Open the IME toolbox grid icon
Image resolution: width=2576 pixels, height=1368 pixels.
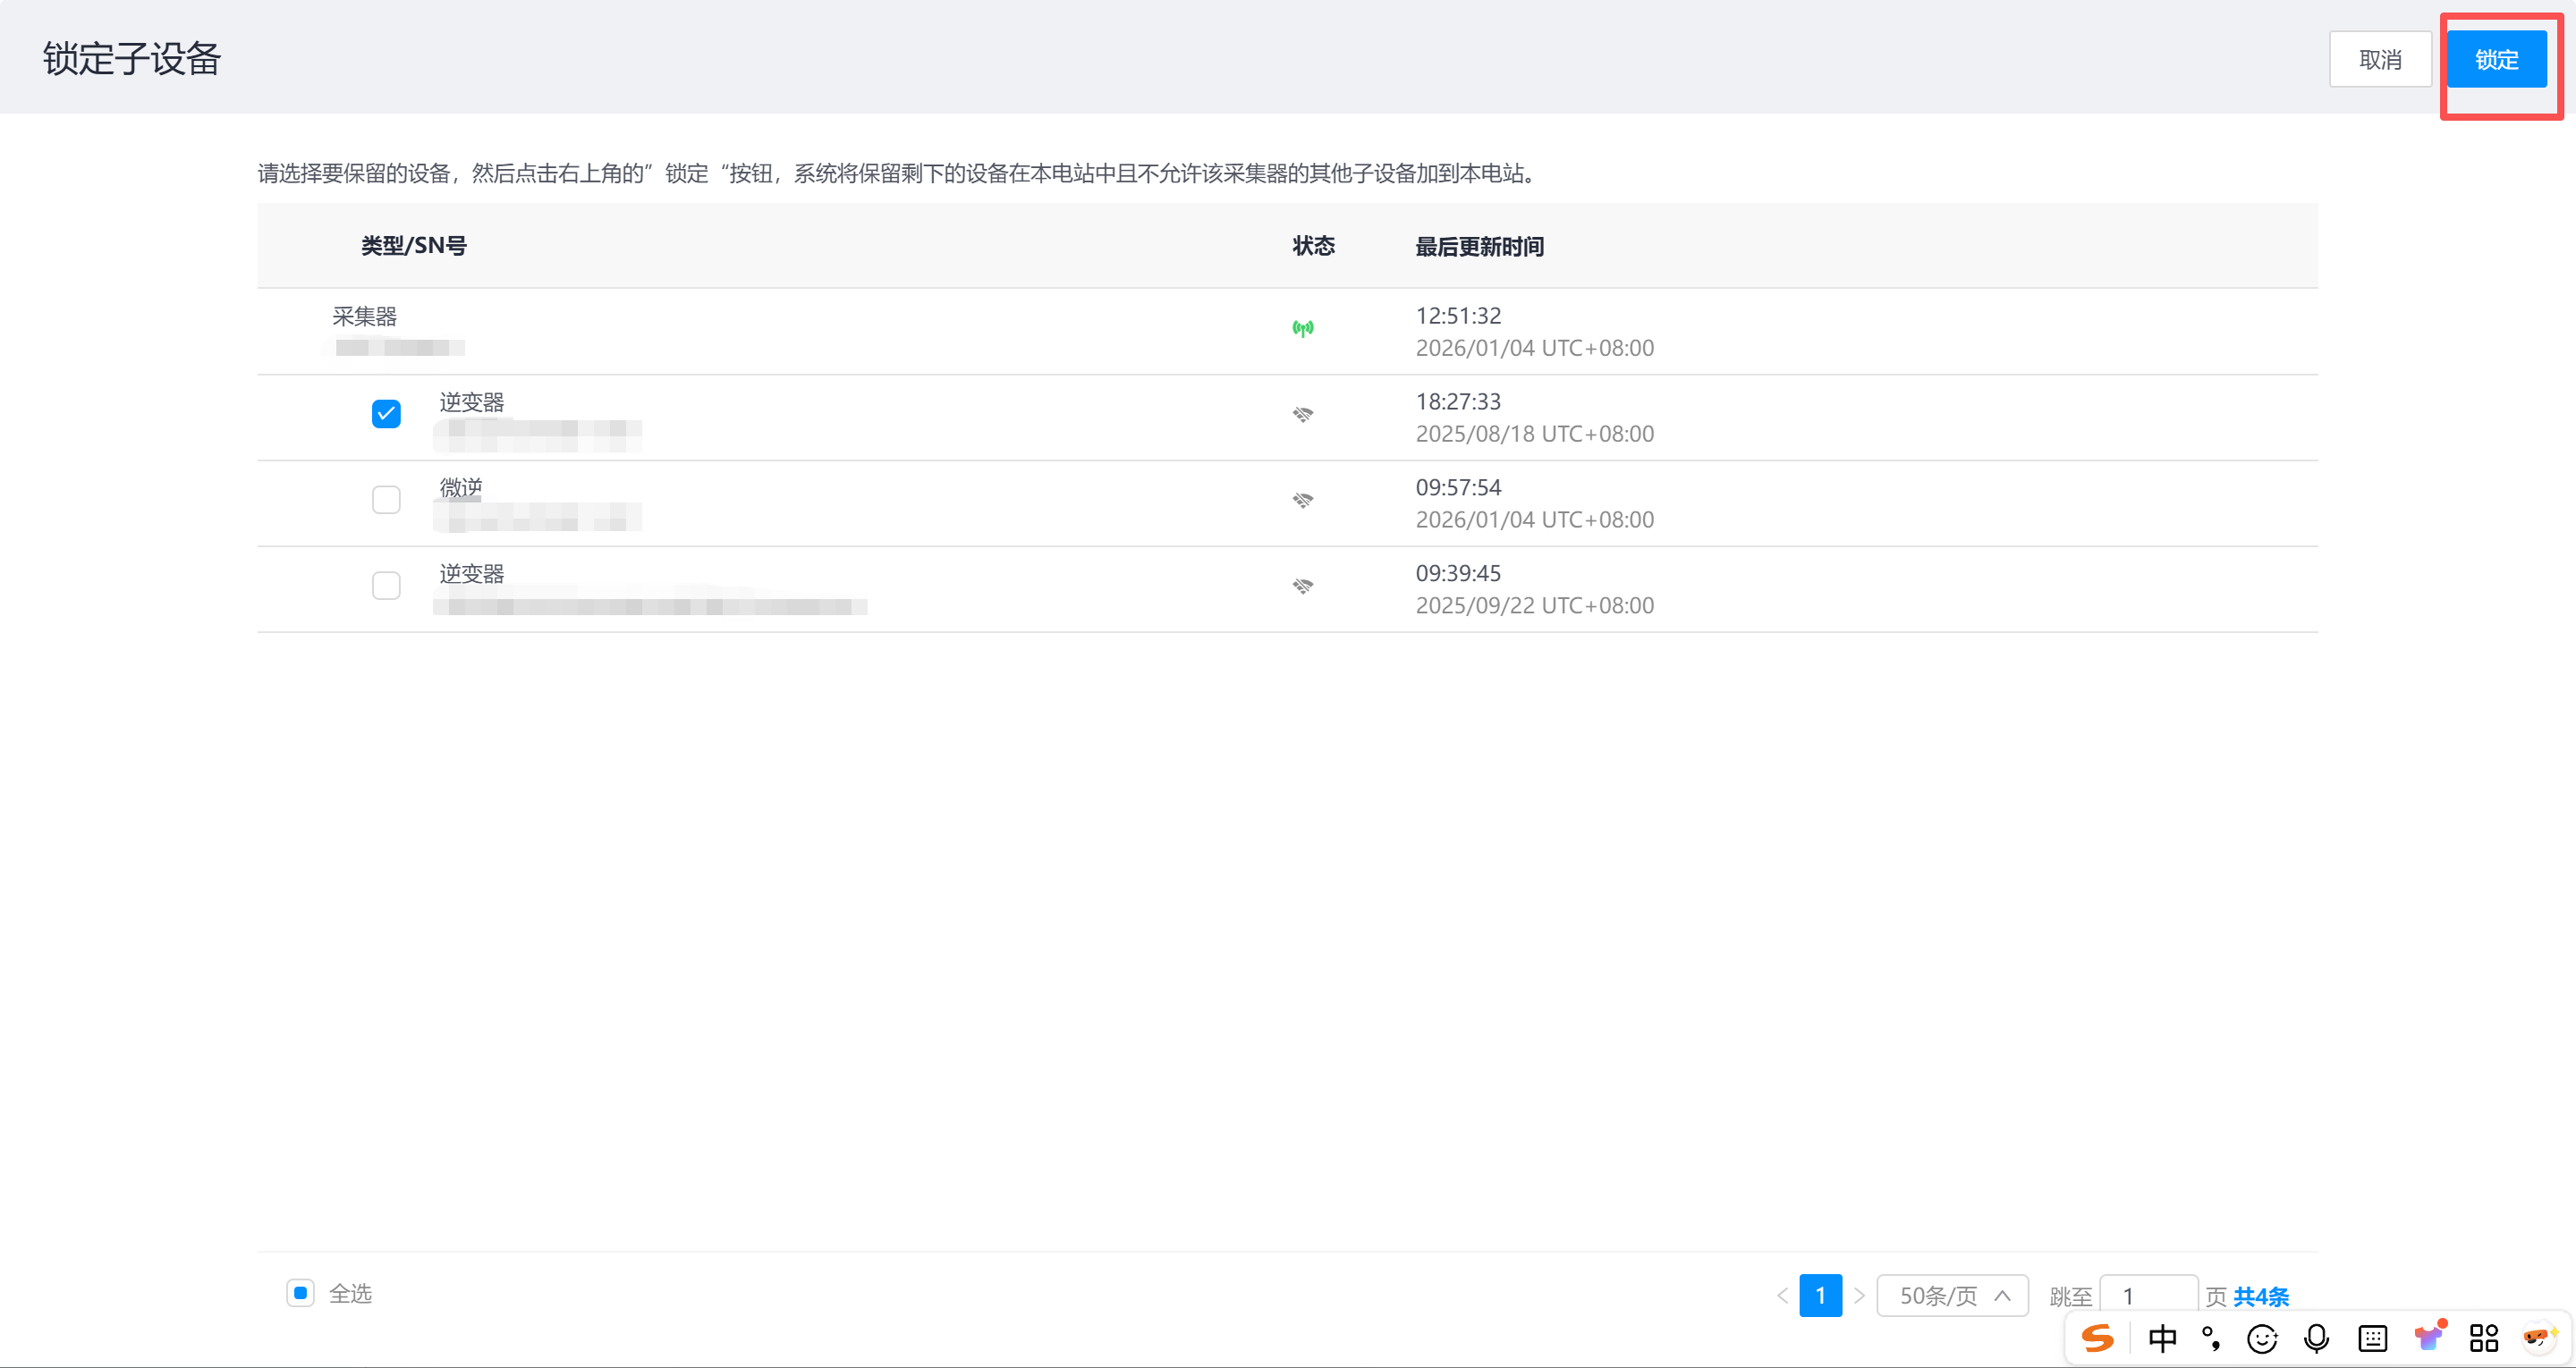(x=2484, y=1338)
